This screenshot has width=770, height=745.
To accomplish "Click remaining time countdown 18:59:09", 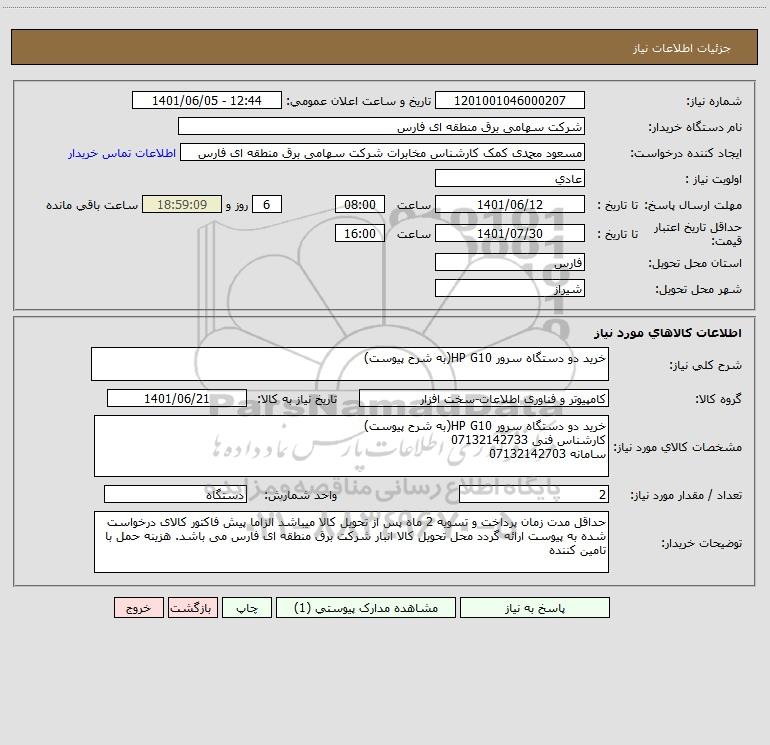I will pyautogui.click(x=182, y=204).
